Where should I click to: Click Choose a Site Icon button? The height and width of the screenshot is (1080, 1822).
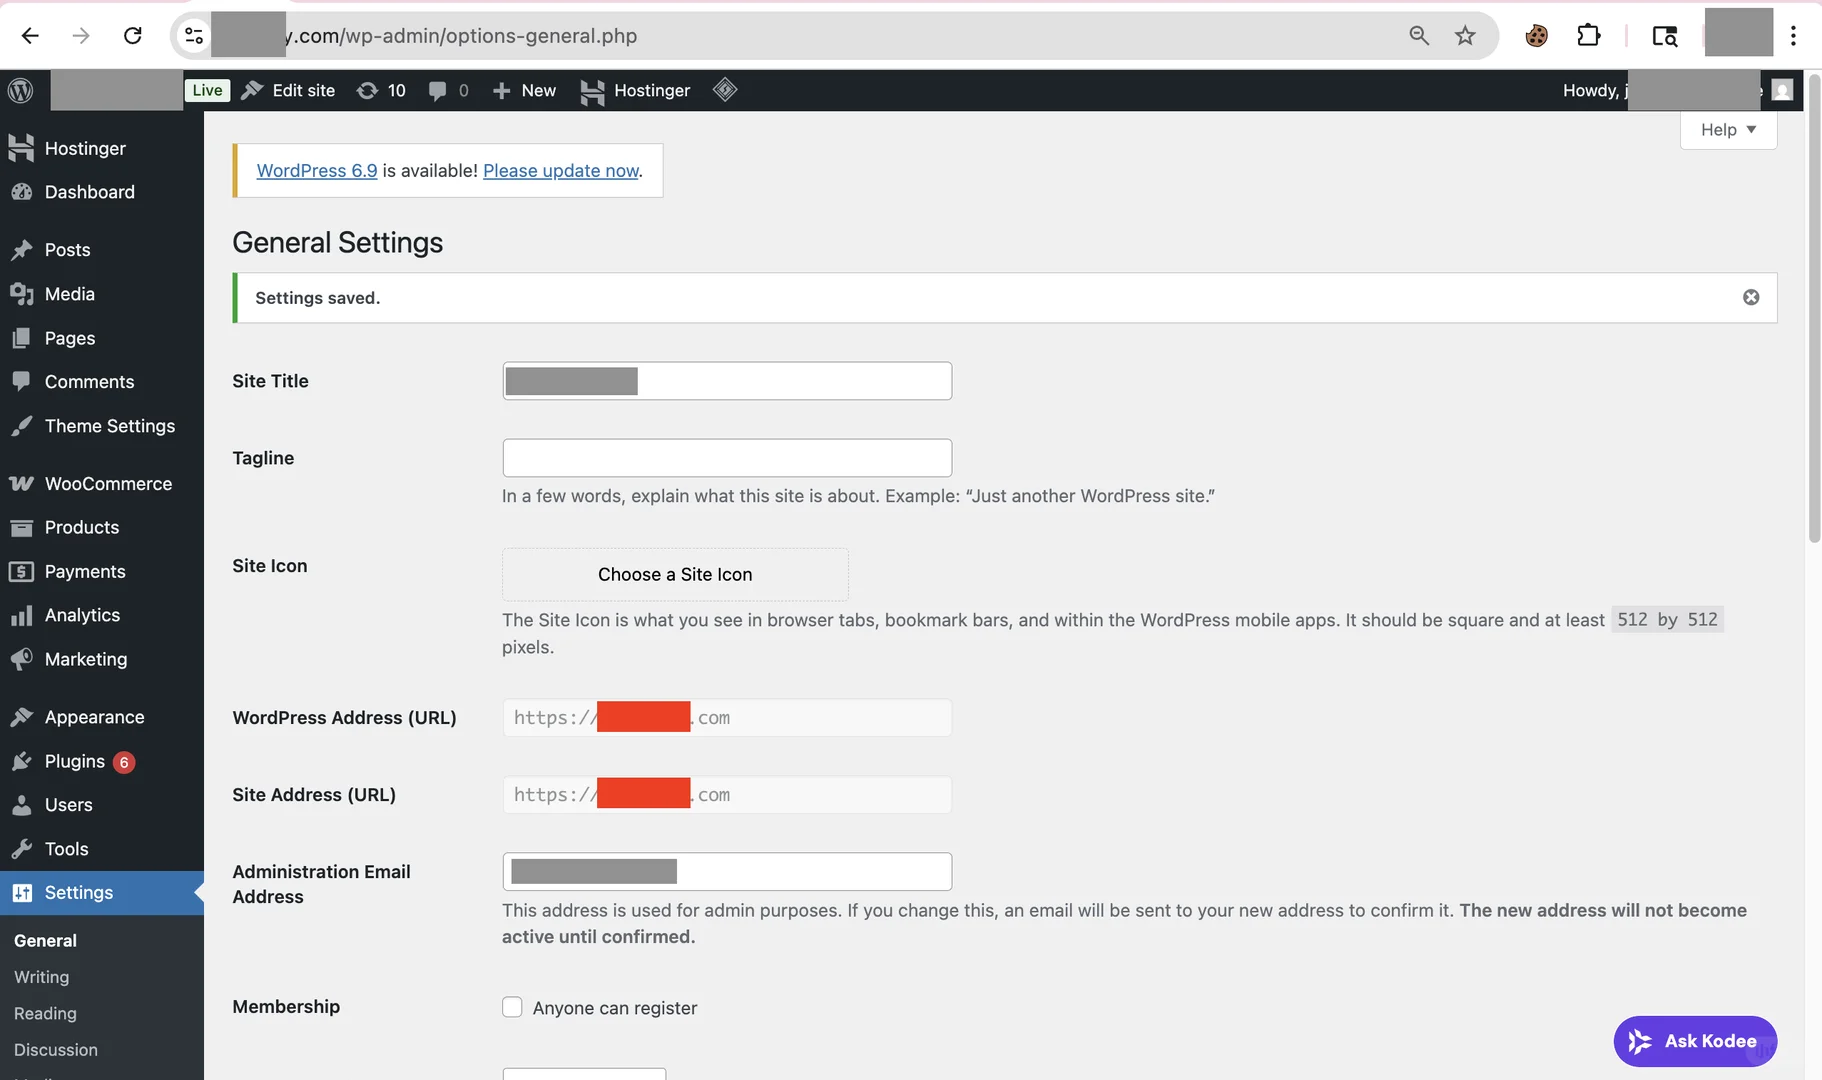pyautogui.click(x=675, y=574)
